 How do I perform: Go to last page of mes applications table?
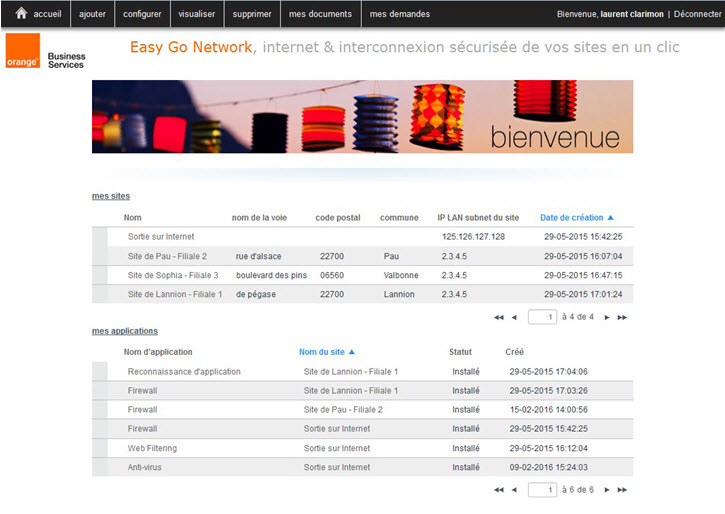(x=622, y=490)
